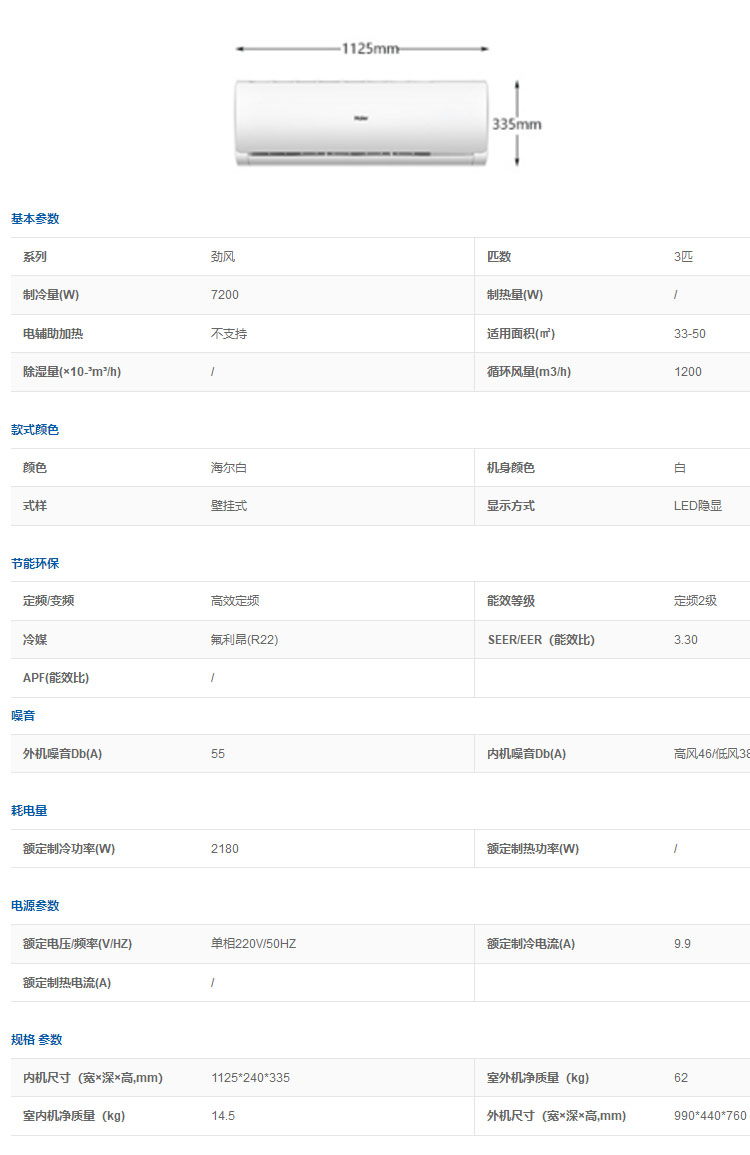
Task: Click the 能效等级 label cell
Action: (511, 601)
